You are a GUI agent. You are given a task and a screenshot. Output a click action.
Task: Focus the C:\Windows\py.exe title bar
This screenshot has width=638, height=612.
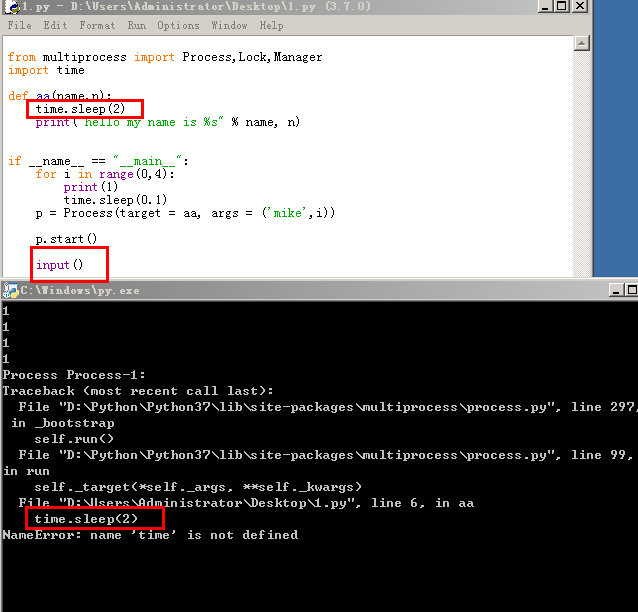tap(300, 290)
